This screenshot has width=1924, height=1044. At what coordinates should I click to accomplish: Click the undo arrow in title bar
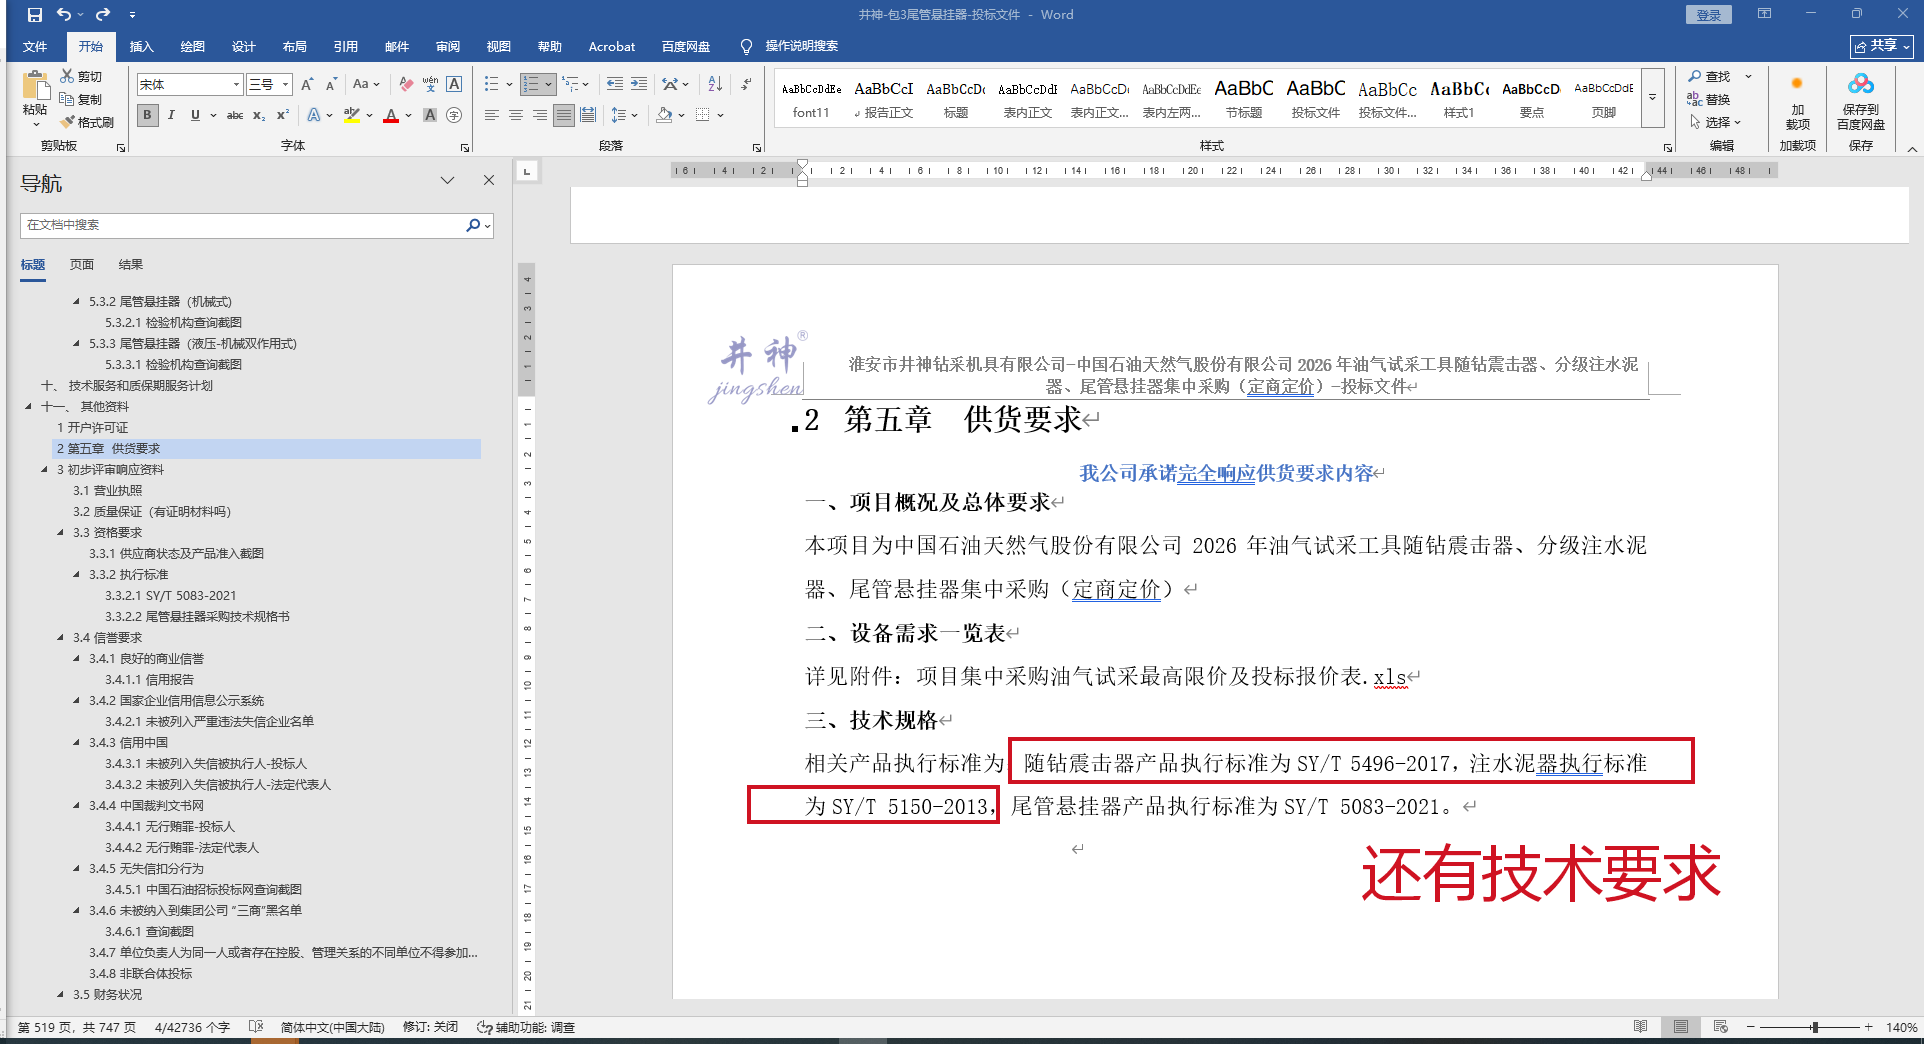tap(64, 14)
